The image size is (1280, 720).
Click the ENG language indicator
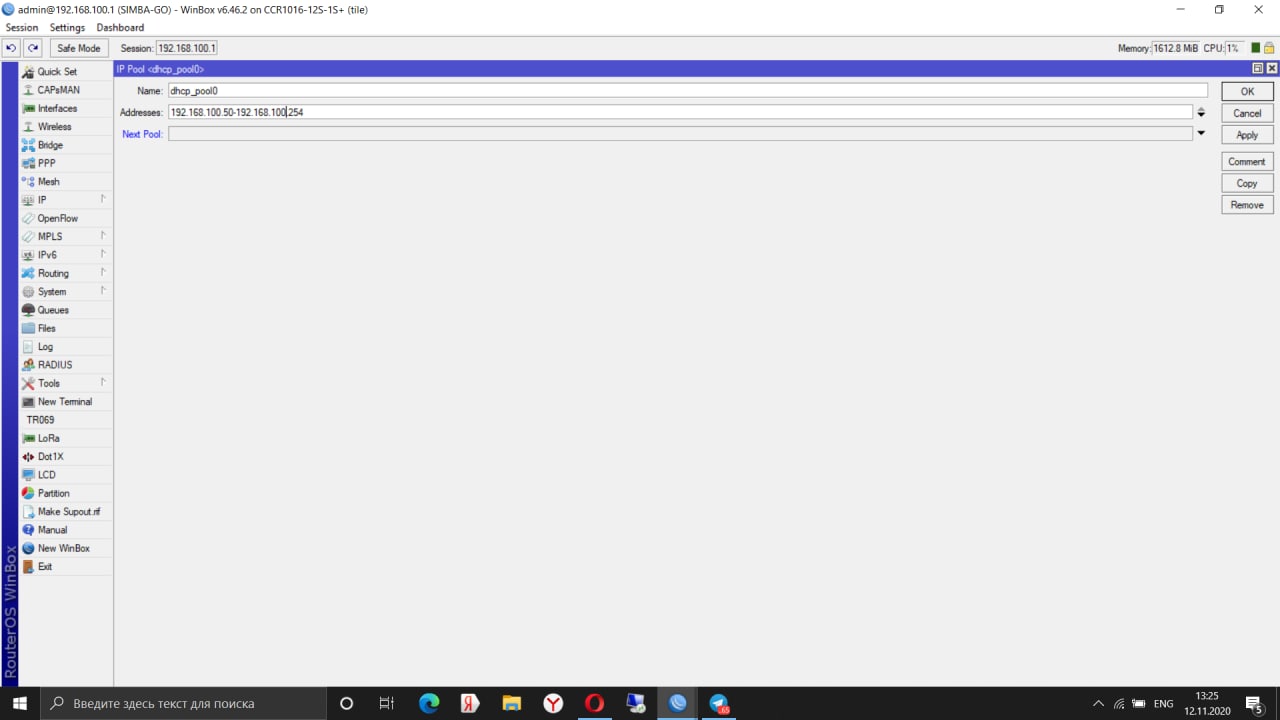[x=1163, y=703]
